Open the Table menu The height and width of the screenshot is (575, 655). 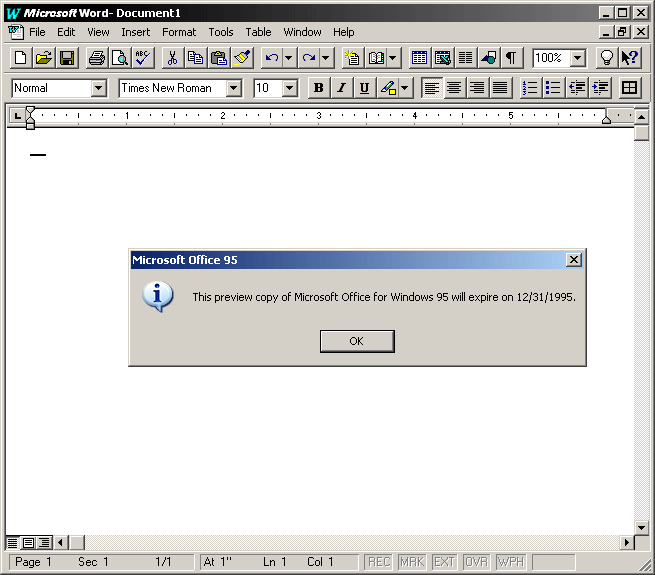tap(258, 32)
